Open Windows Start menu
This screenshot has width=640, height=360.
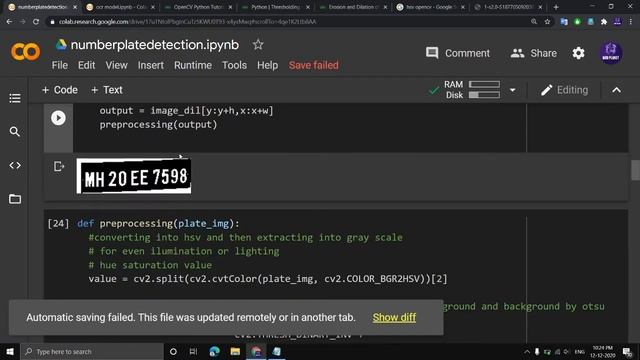pos(10,351)
